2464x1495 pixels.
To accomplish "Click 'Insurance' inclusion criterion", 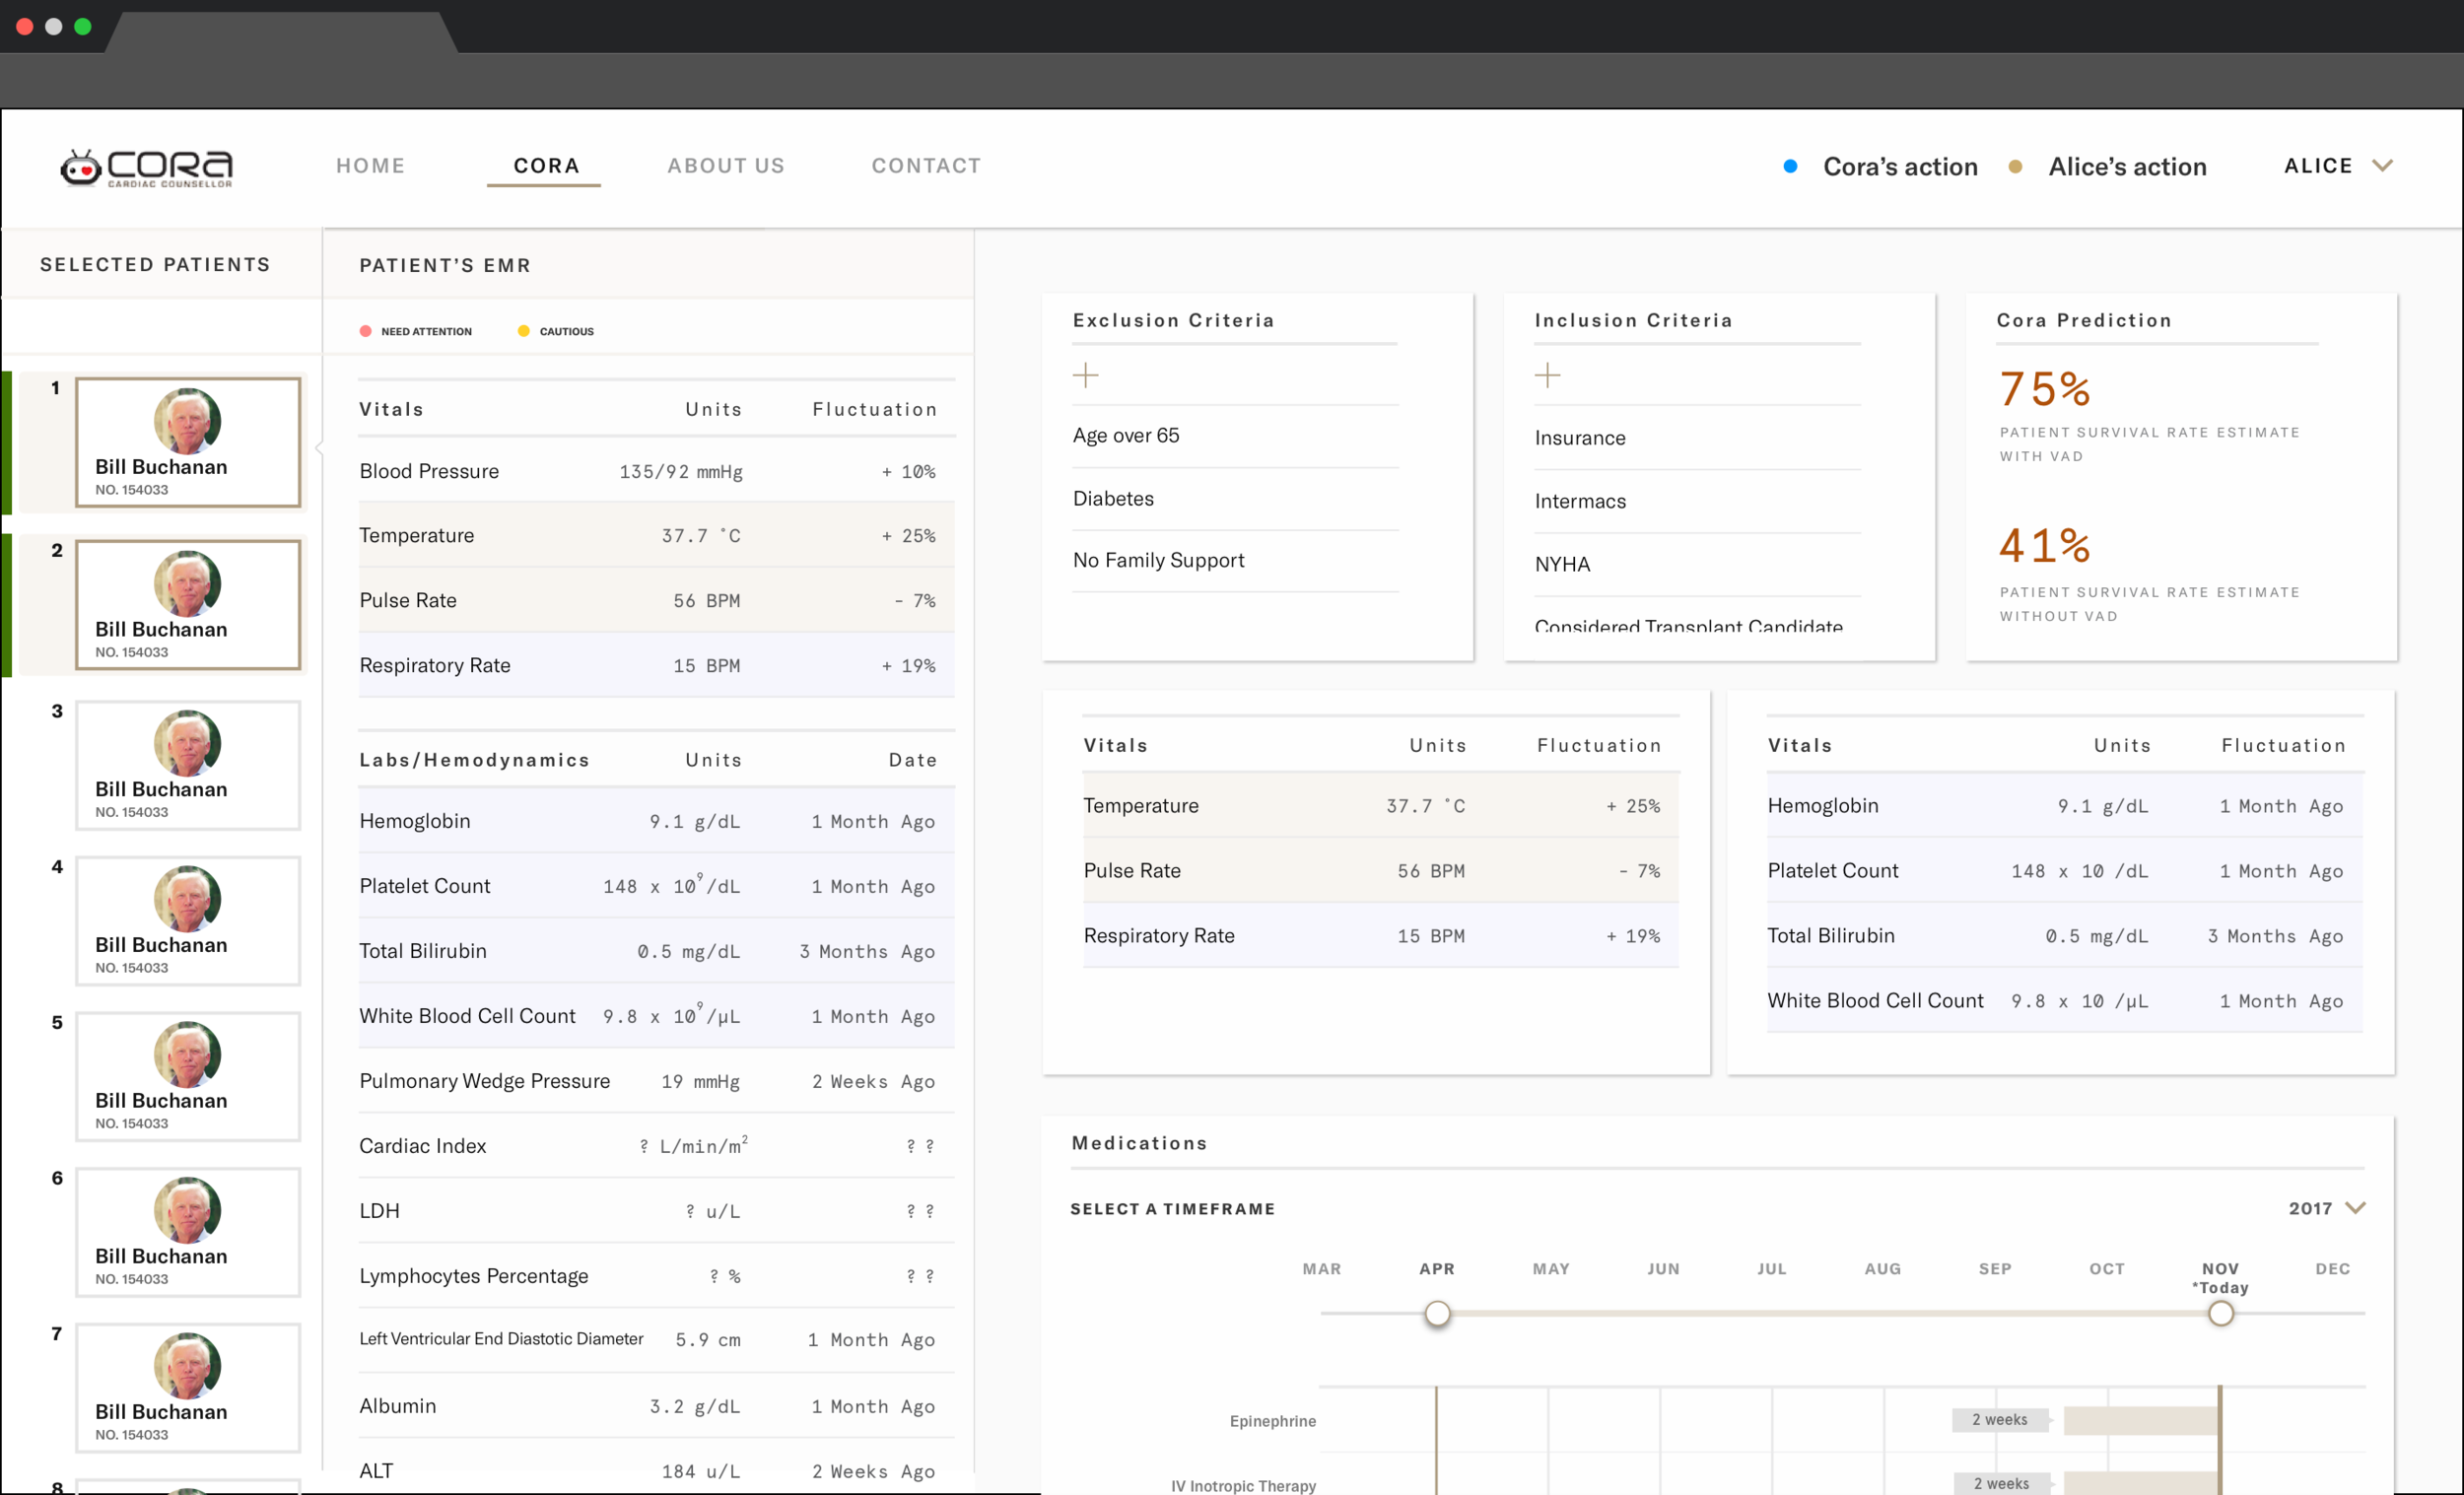I will [x=1579, y=438].
